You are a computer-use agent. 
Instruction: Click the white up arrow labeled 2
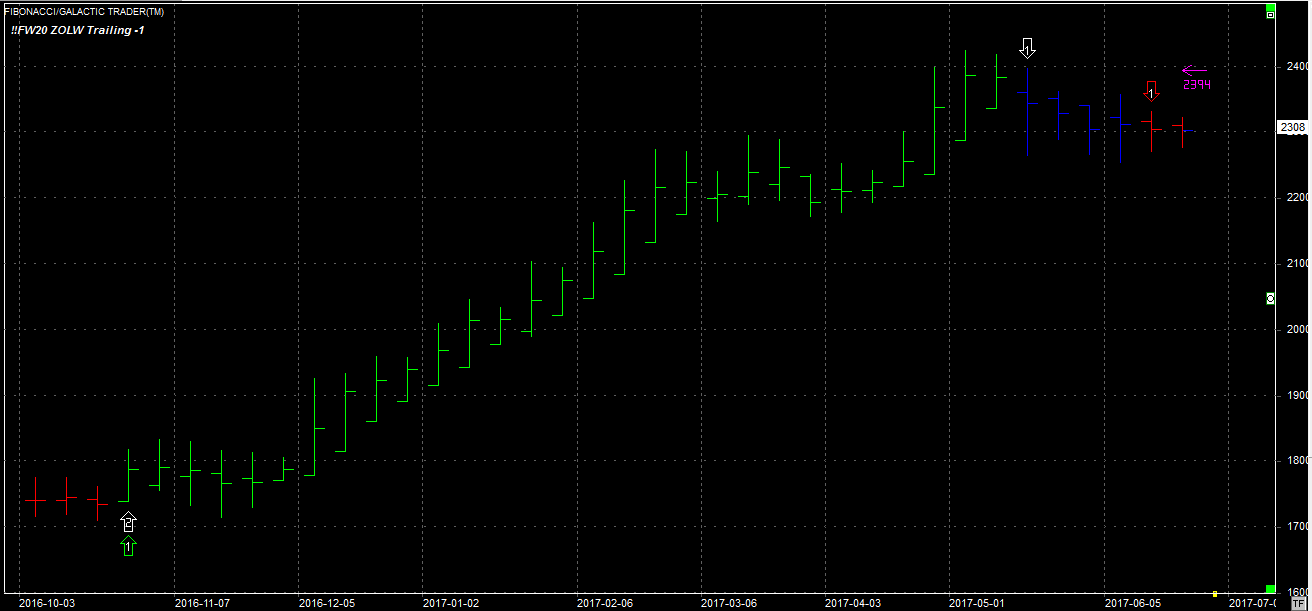click(127, 522)
